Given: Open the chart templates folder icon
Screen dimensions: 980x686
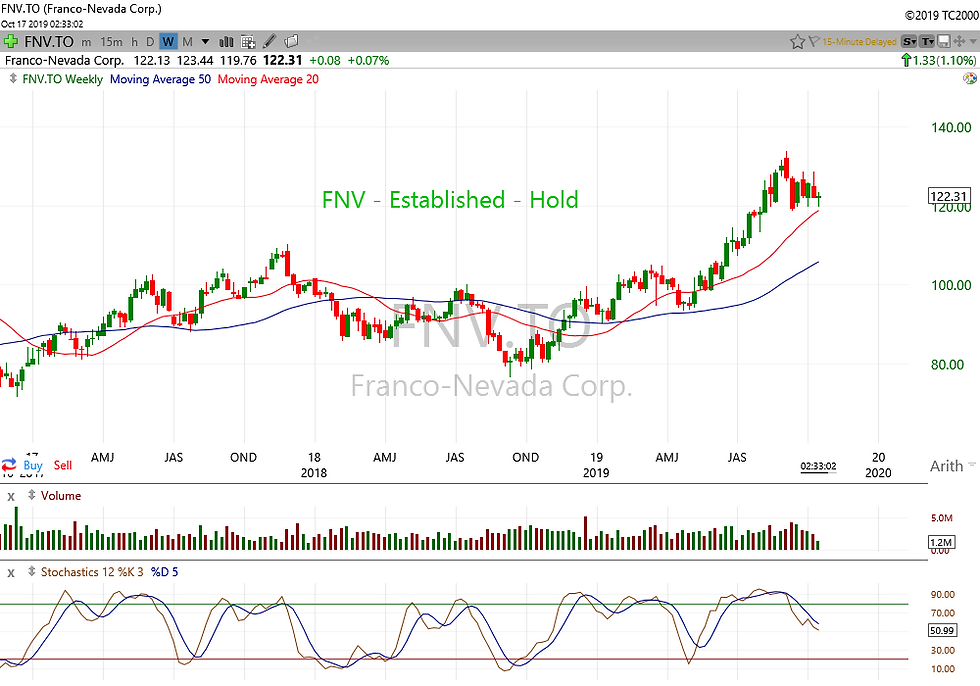Looking at the screenshot, I should (x=291, y=42).
